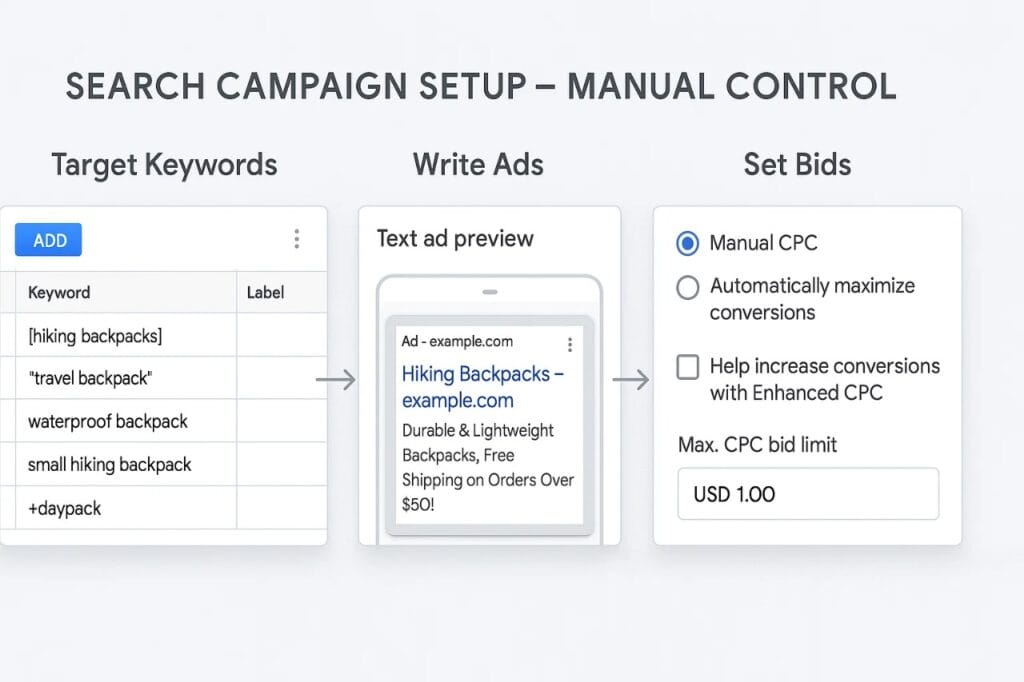The image size is (1024, 682).
Task: Open the ad preview three-dot menu
Action: pos(570,345)
